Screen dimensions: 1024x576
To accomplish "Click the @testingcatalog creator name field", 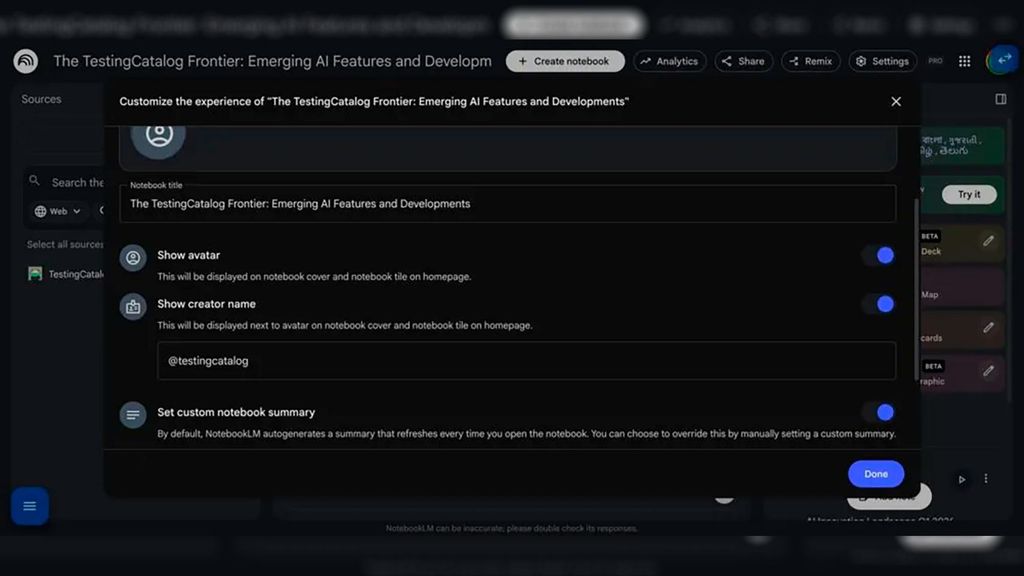I will tap(526, 360).
